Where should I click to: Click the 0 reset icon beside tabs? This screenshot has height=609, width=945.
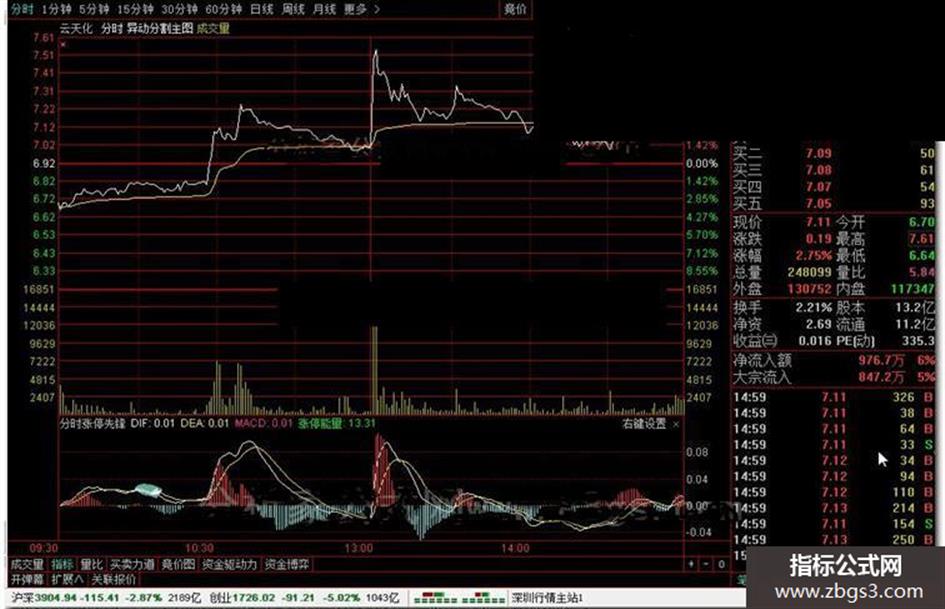pos(721,565)
